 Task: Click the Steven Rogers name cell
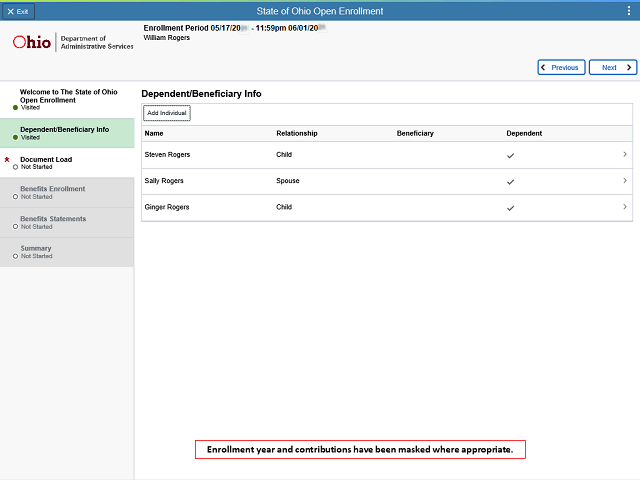click(x=167, y=155)
